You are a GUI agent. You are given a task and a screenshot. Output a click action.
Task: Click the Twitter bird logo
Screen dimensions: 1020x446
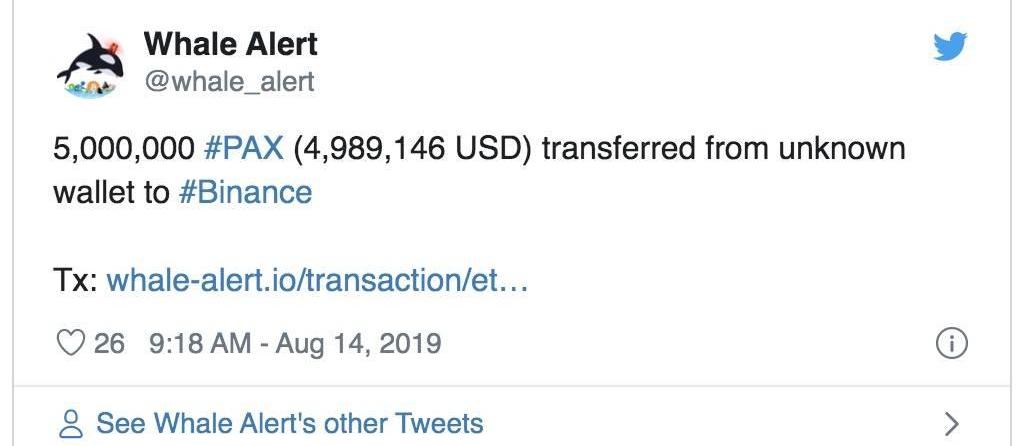point(950,47)
